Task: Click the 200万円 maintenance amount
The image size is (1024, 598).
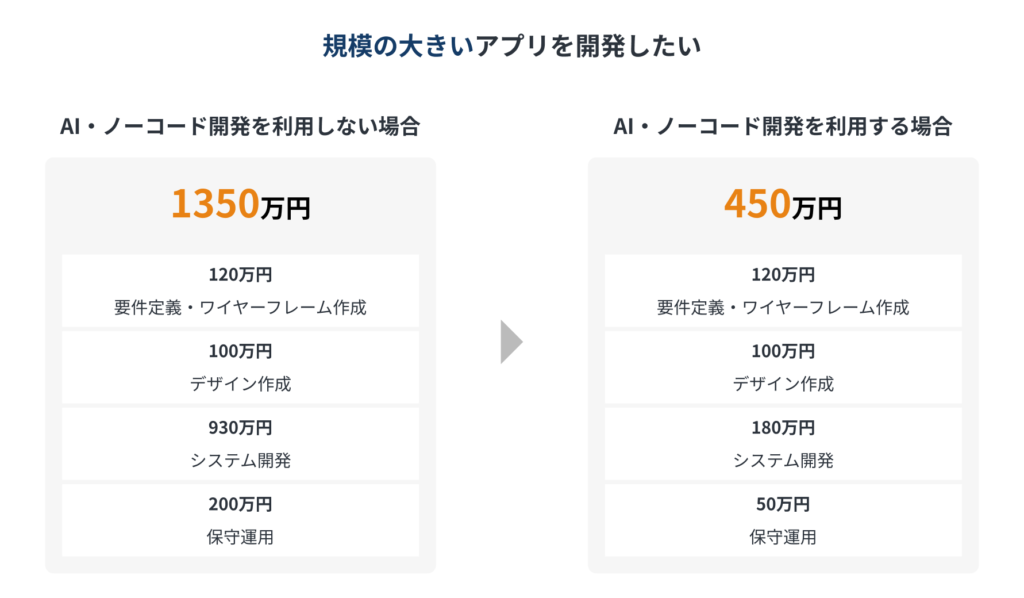Action: point(240,504)
